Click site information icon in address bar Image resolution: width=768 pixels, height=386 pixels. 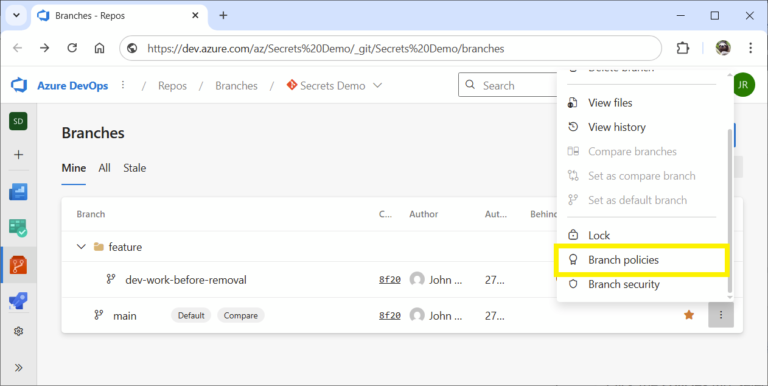click(x=132, y=48)
